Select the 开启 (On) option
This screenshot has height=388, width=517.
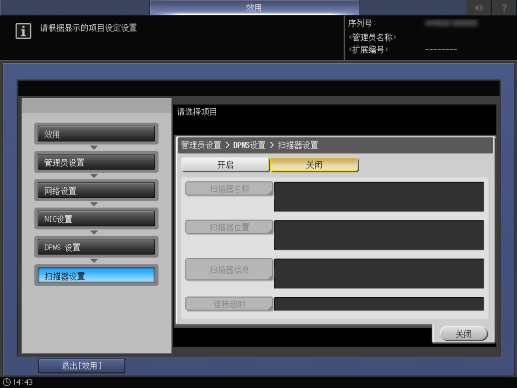pos(225,165)
